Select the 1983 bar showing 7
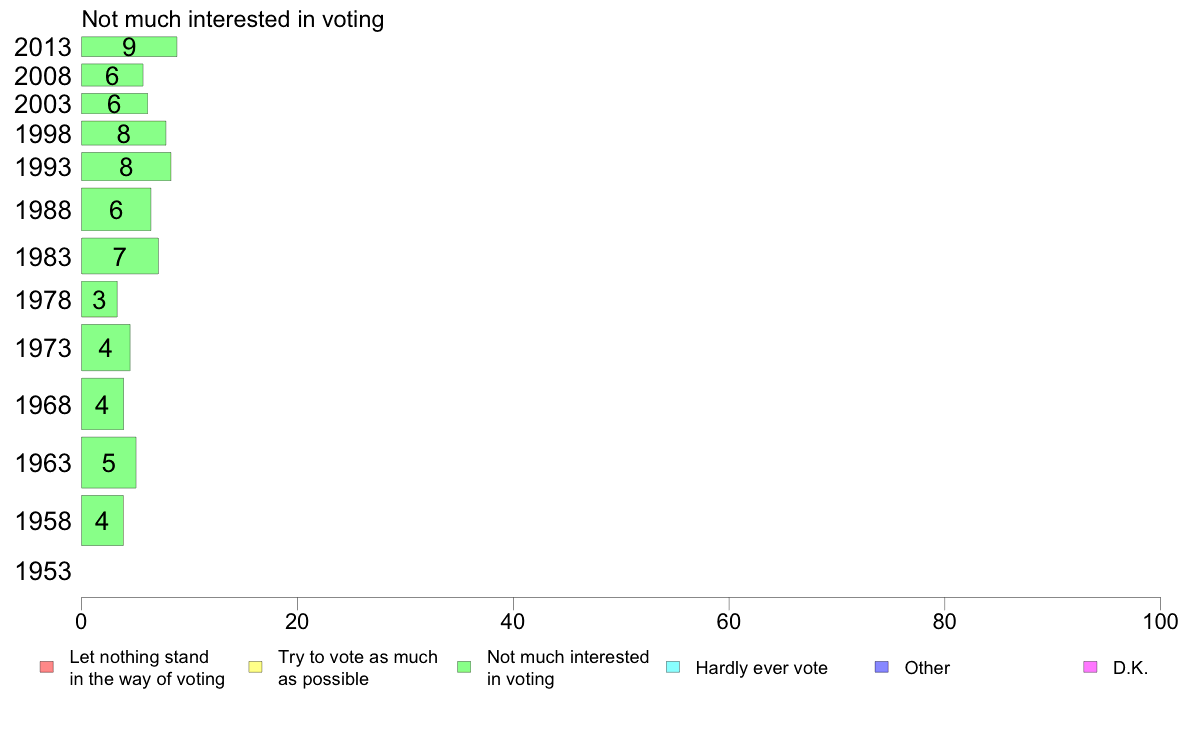 [x=120, y=256]
